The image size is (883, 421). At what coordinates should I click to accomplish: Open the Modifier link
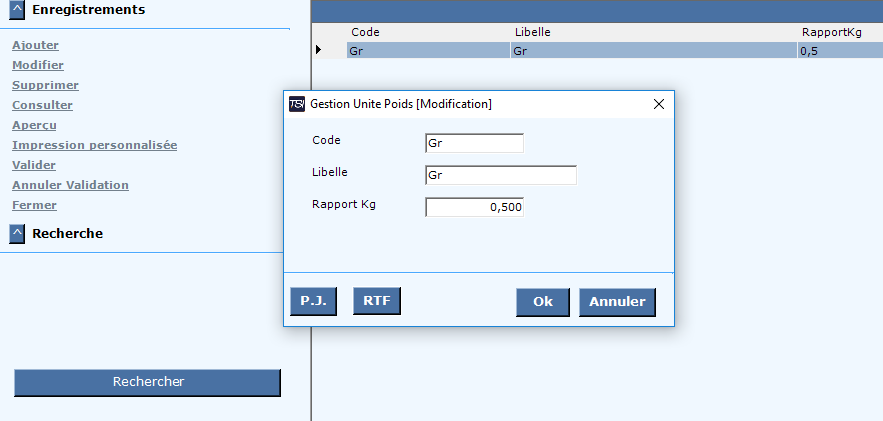coord(38,65)
